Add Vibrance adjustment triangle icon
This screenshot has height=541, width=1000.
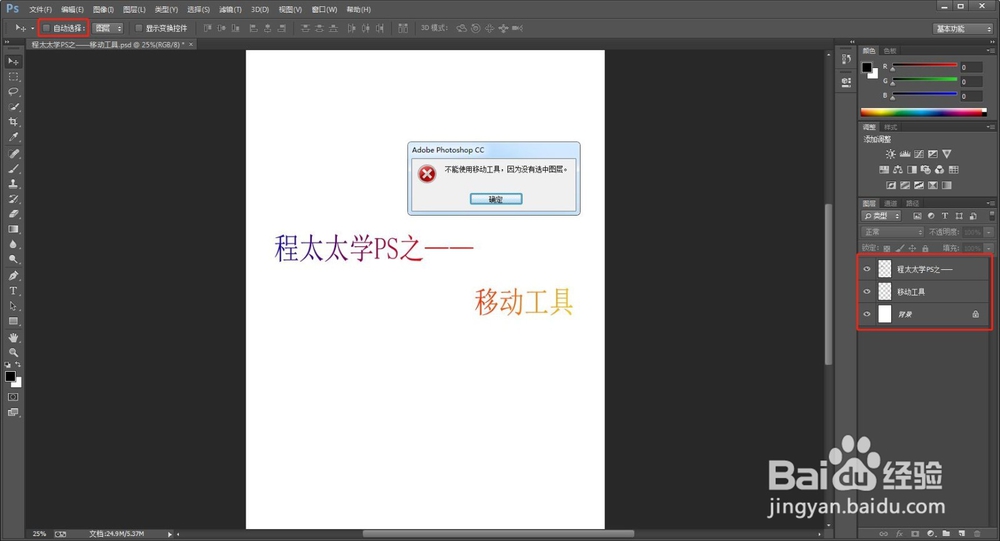pyautogui.click(x=947, y=154)
